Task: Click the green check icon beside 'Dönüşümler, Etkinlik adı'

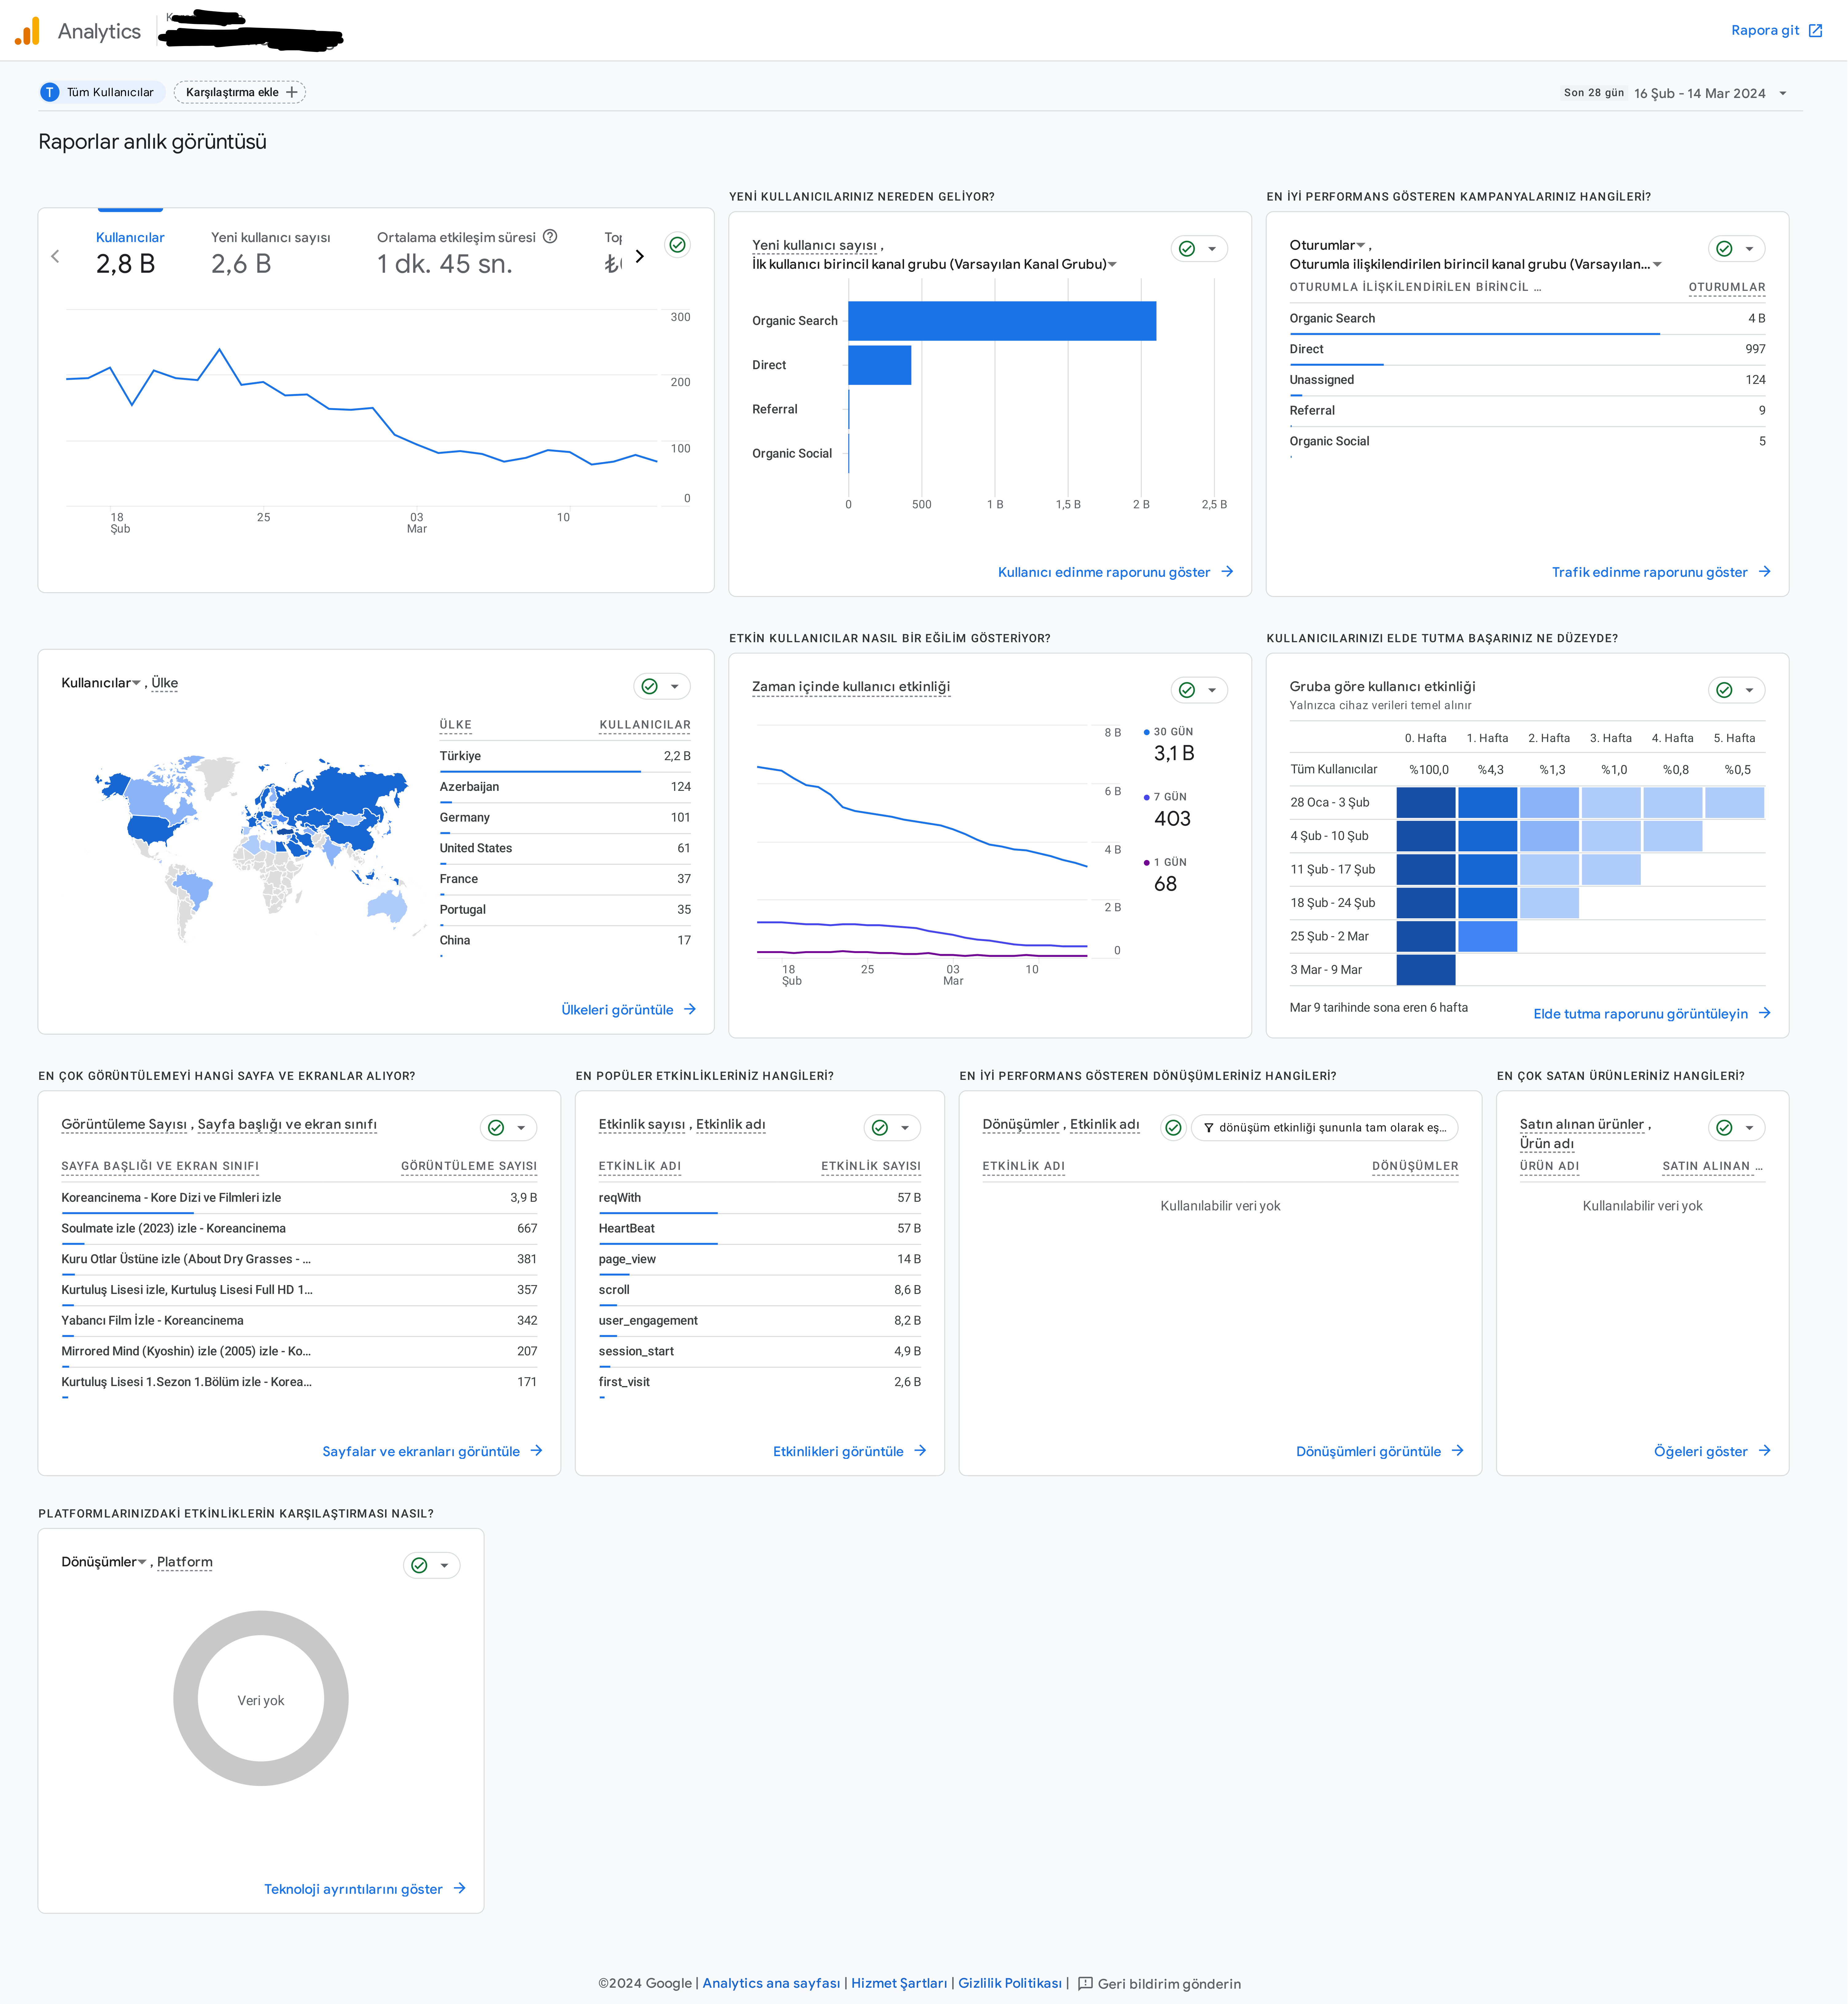Action: (x=1173, y=1128)
